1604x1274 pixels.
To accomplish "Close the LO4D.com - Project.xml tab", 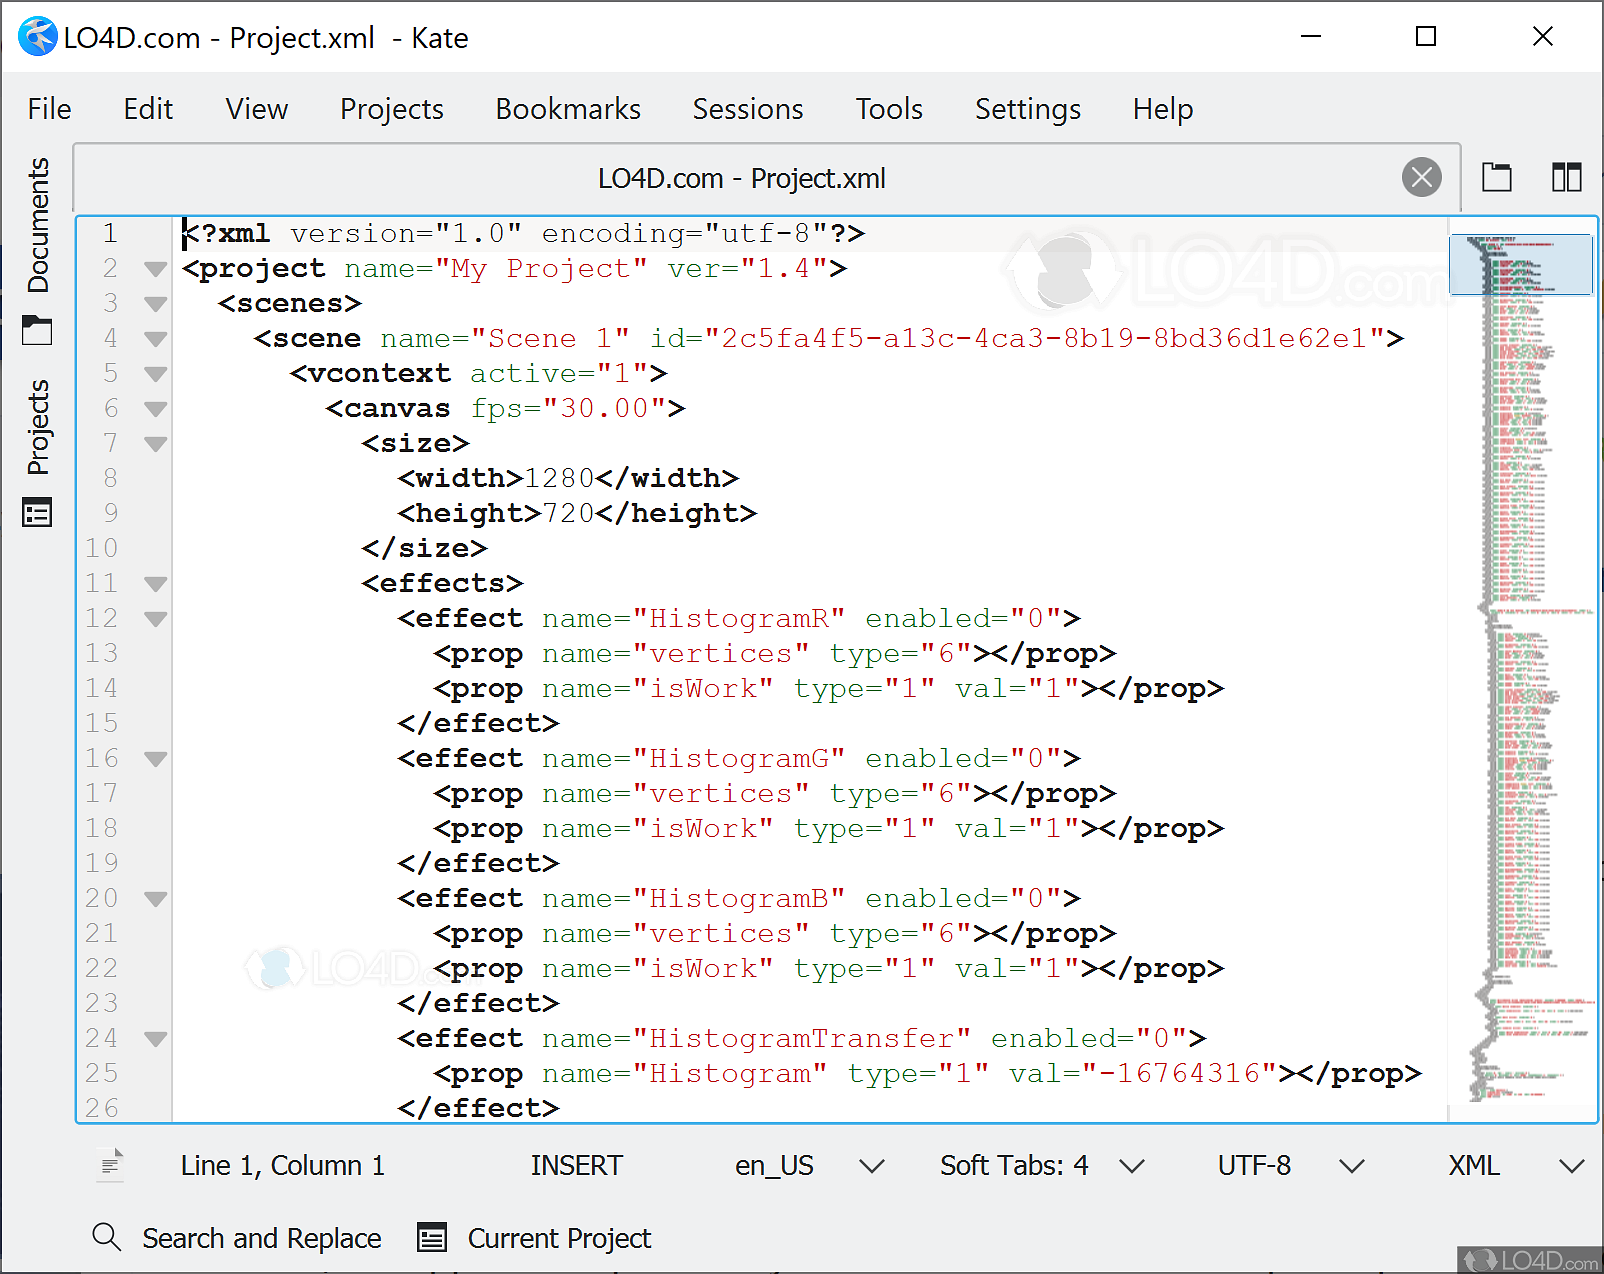I will pos(1421,178).
